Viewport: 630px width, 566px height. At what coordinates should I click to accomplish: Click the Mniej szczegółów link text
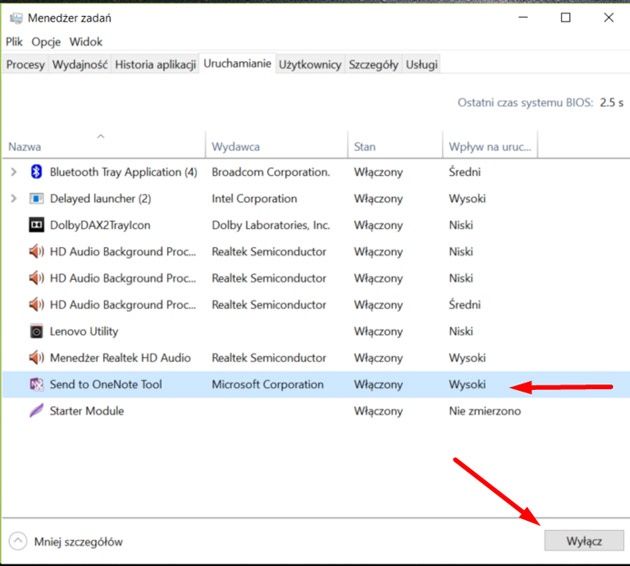tap(78, 541)
